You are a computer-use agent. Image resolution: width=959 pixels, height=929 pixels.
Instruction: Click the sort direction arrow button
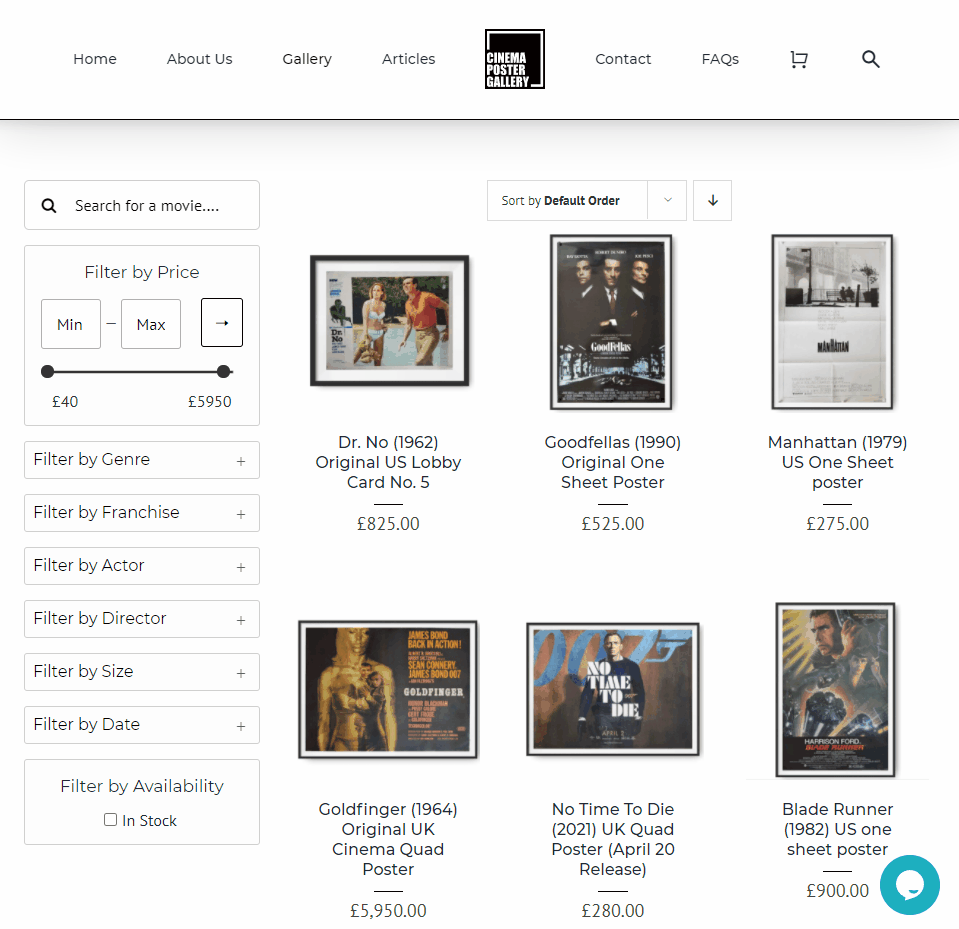(x=713, y=201)
